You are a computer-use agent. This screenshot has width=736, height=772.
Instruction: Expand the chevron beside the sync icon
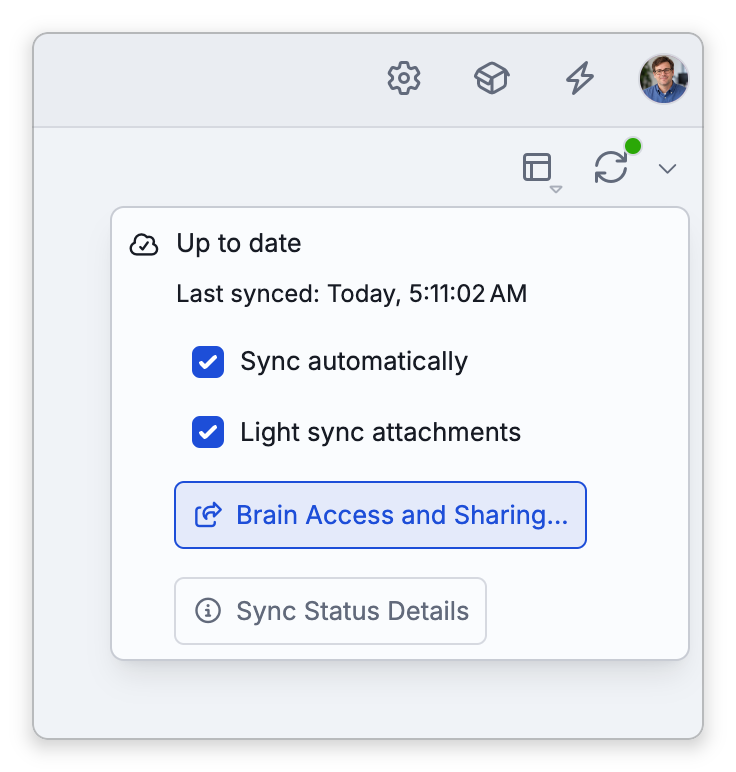(667, 169)
